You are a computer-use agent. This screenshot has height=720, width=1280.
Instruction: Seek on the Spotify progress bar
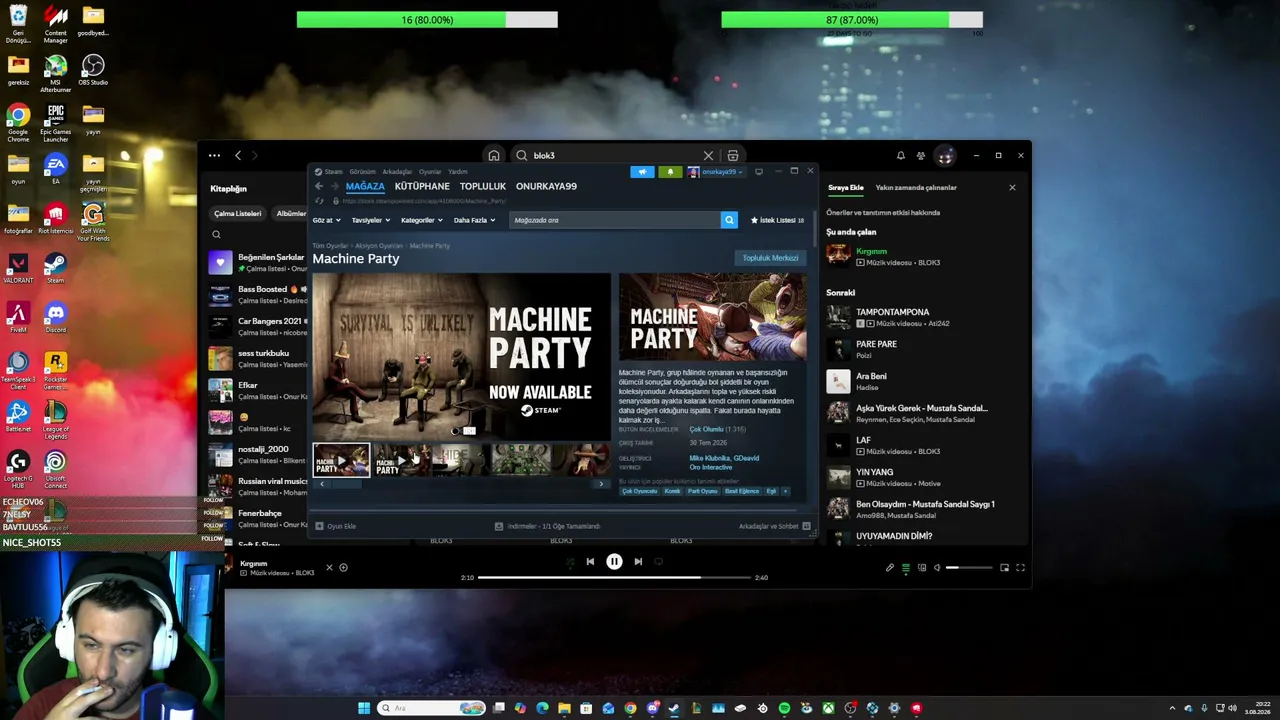pyautogui.click(x=614, y=577)
